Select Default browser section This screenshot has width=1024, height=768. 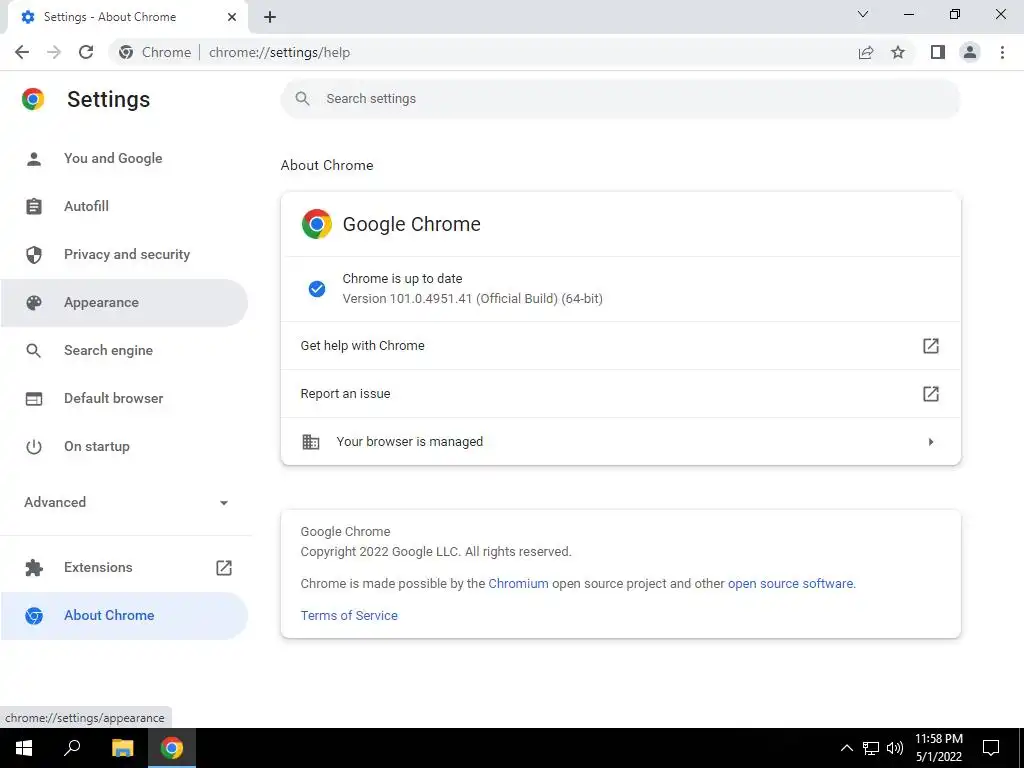(x=124, y=398)
